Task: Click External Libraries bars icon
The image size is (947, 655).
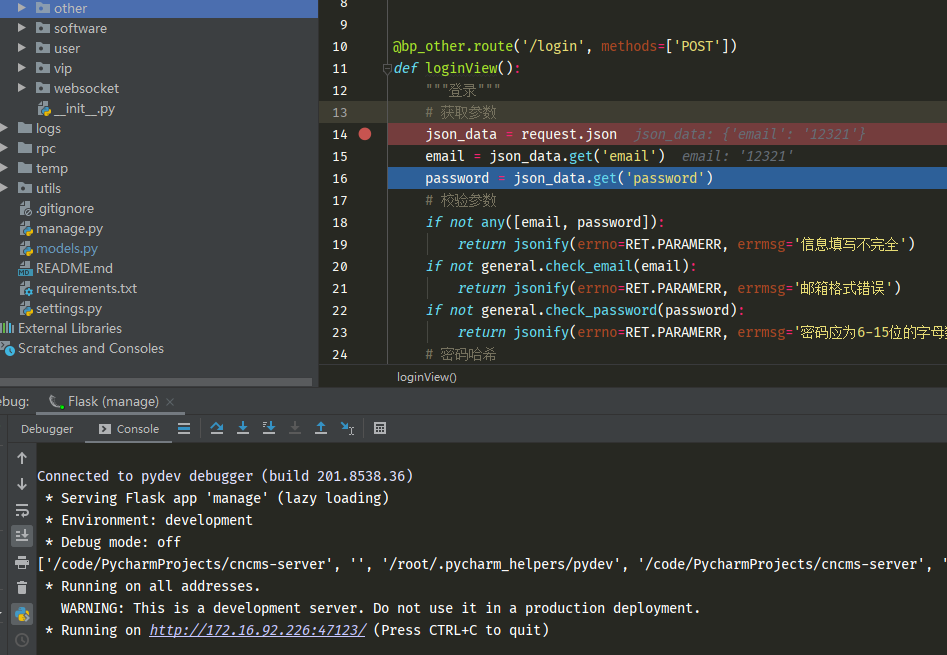Action: 7,328
